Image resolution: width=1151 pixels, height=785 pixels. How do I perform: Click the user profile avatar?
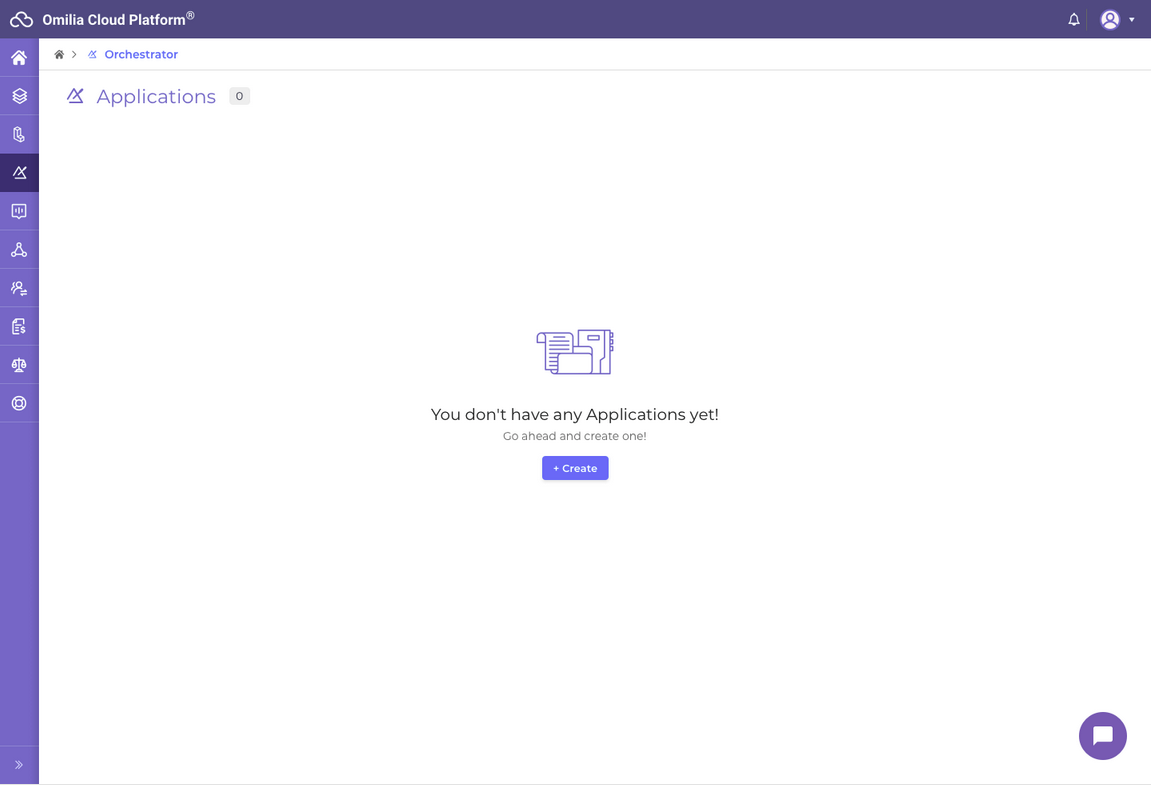1110,20
